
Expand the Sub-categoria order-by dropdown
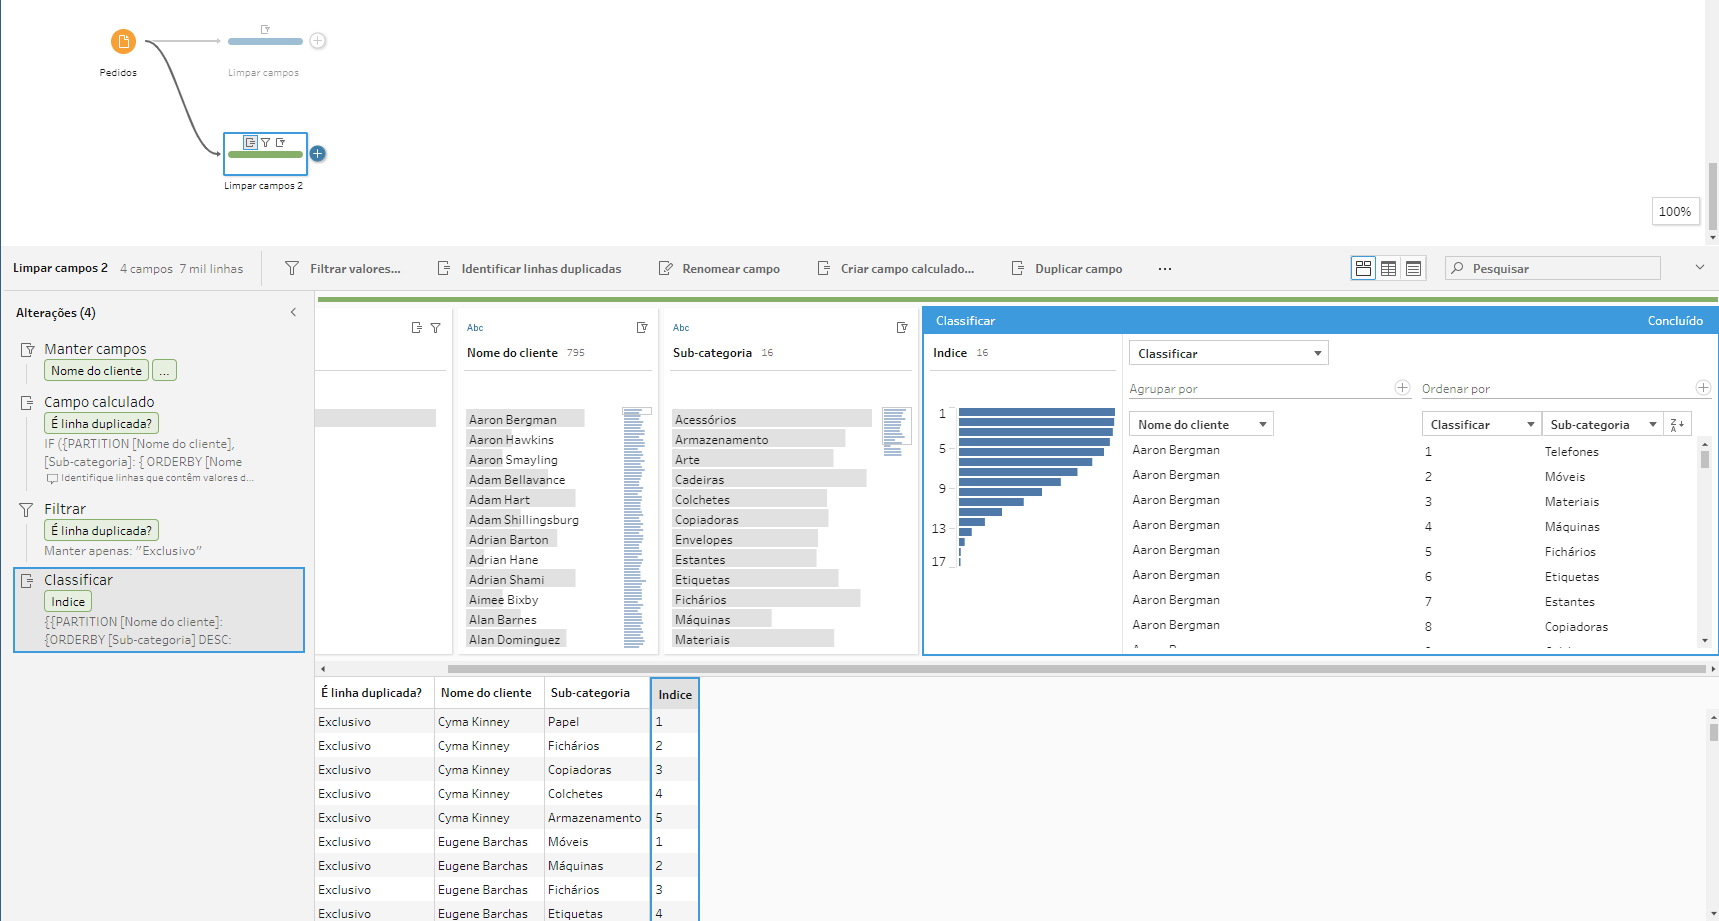tap(1602, 425)
